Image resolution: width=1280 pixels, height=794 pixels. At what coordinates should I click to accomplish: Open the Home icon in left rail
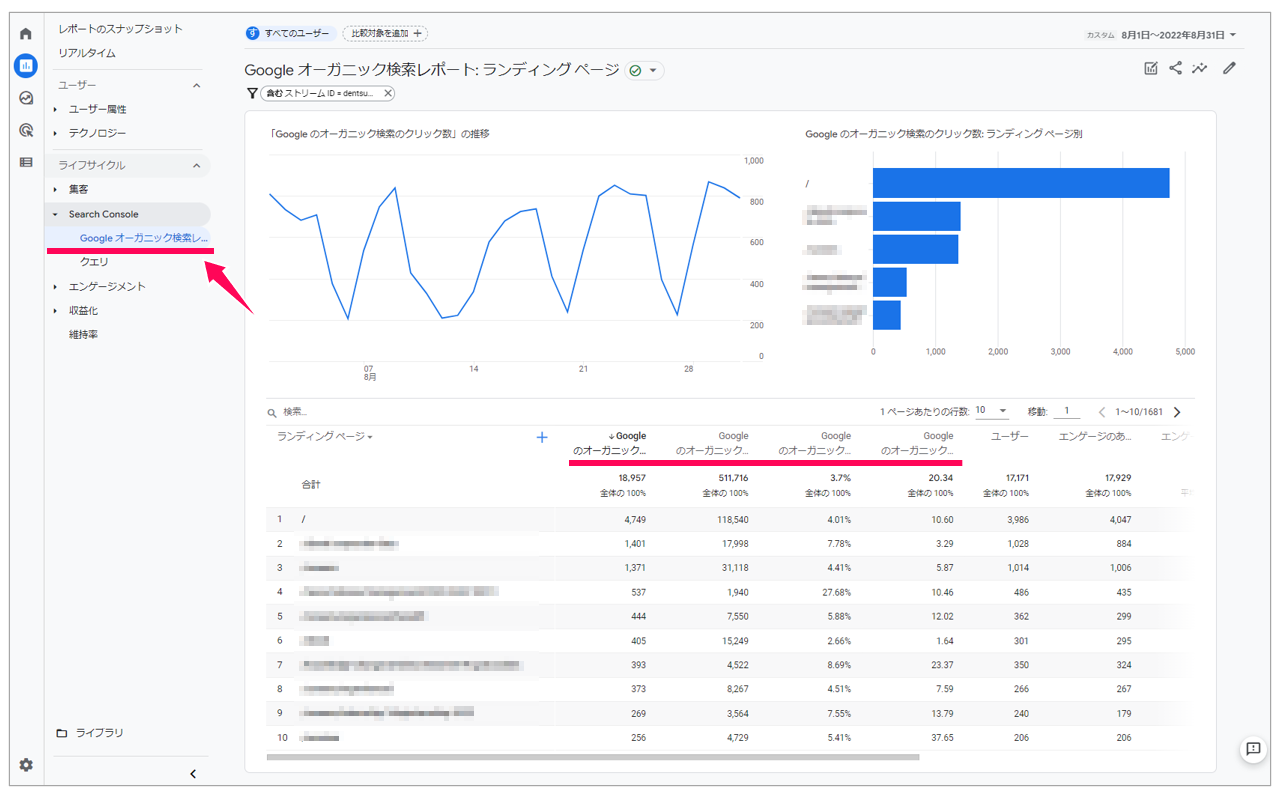[x=26, y=34]
